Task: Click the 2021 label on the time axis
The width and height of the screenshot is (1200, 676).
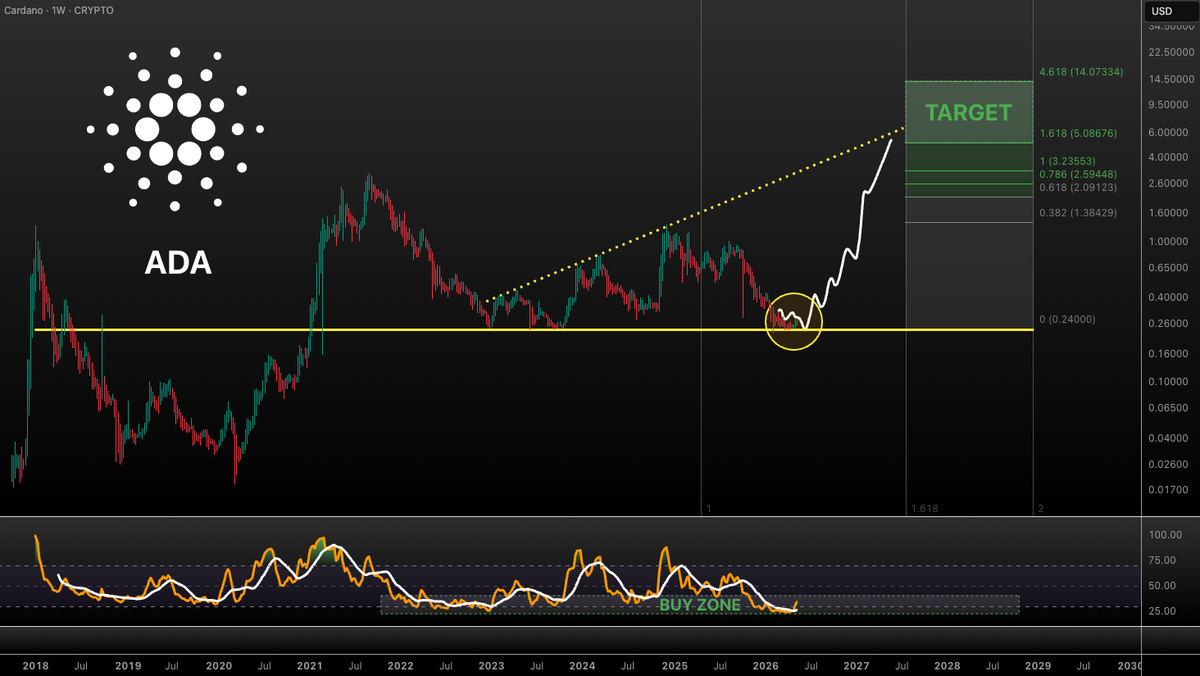Action: pyautogui.click(x=310, y=665)
